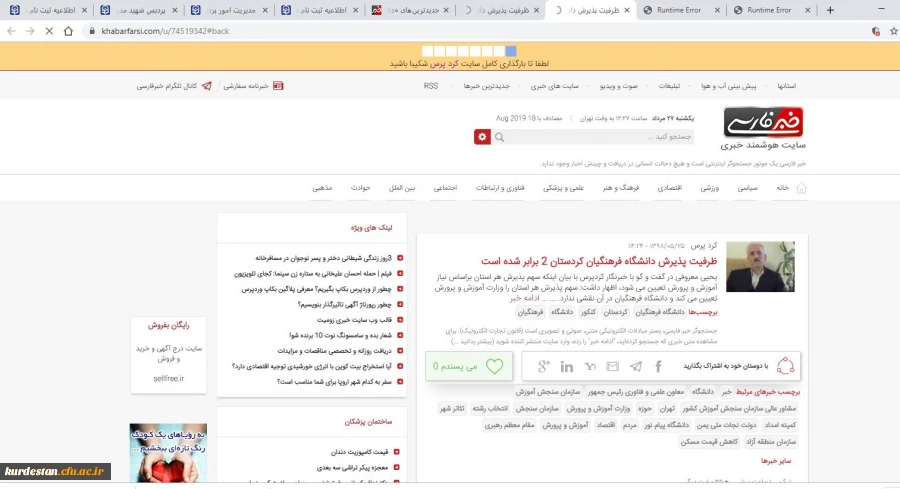The height and width of the screenshot is (489, 900).
Task: Switch to the پردیس شهید browser tab
Action: [x=139, y=10]
